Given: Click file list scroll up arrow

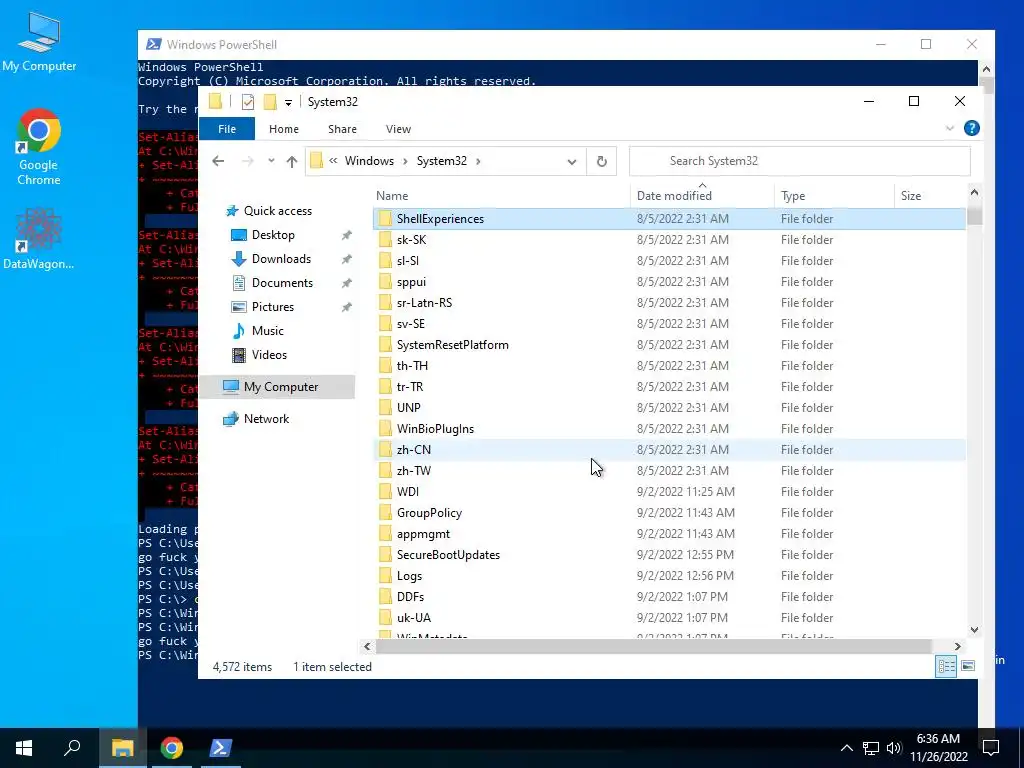Looking at the screenshot, I should pyautogui.click(x=974, y=193).
